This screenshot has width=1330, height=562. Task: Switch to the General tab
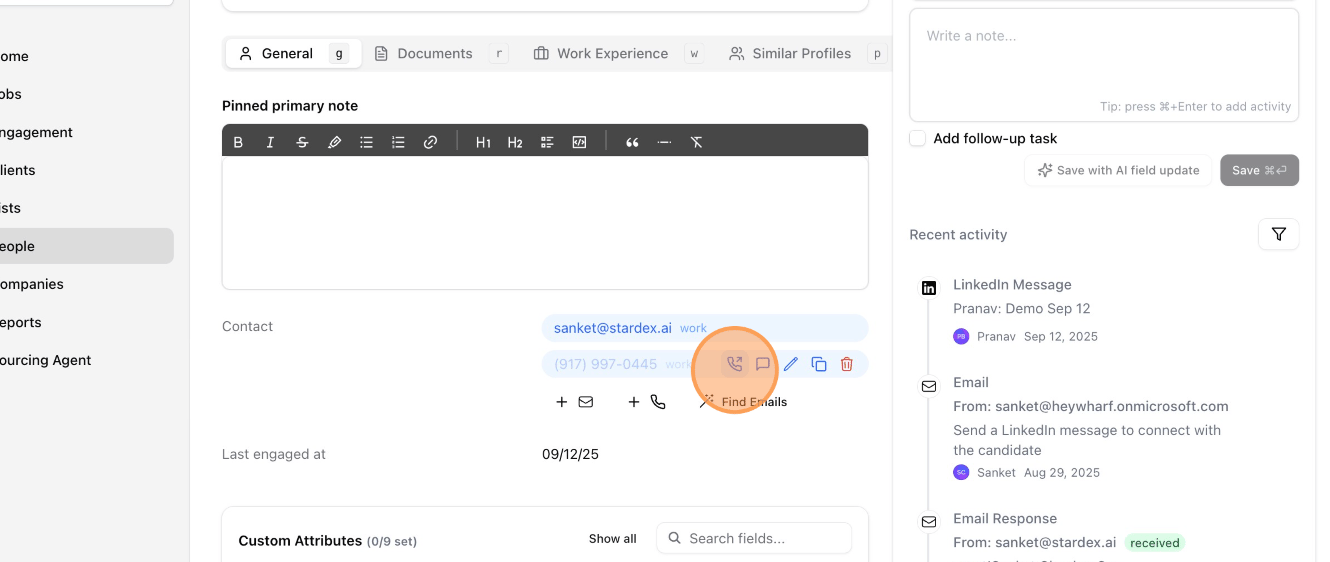point(291,53)
